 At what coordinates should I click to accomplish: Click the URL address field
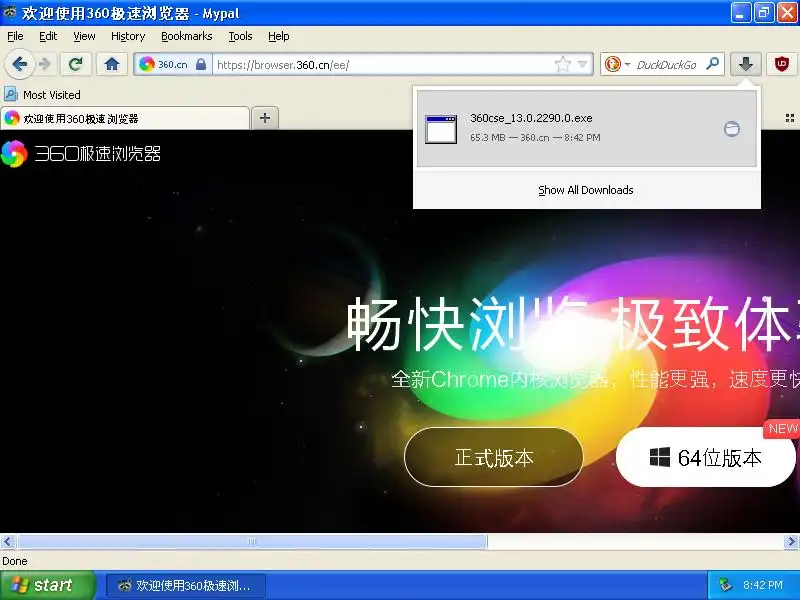(x=383, y=65)
